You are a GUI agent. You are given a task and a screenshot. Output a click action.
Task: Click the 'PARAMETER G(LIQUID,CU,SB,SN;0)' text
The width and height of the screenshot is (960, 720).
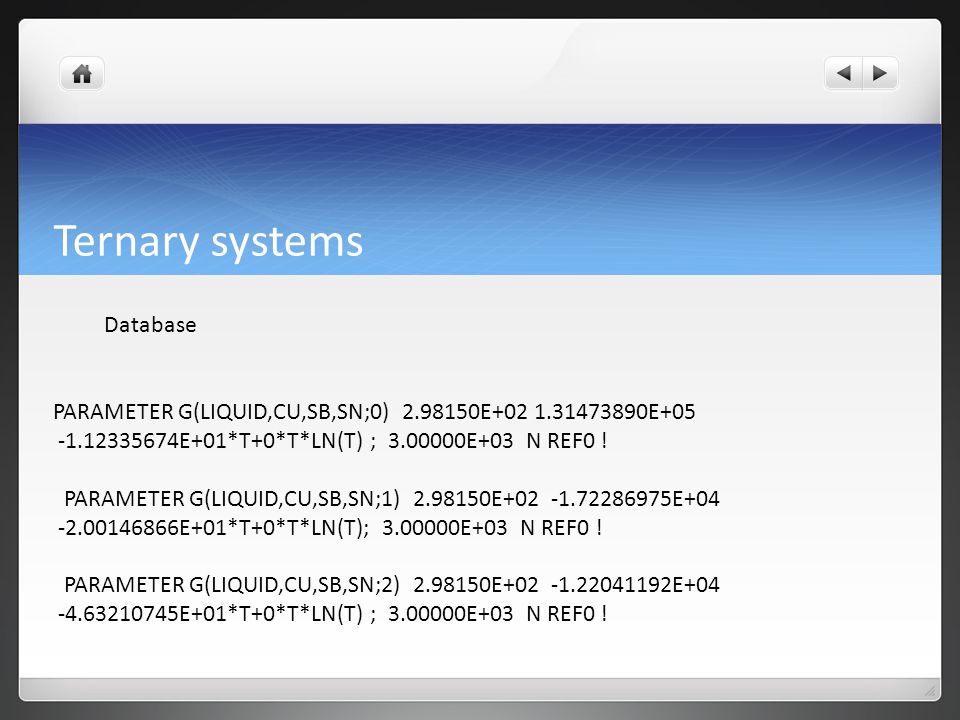(x=221, y=412)
